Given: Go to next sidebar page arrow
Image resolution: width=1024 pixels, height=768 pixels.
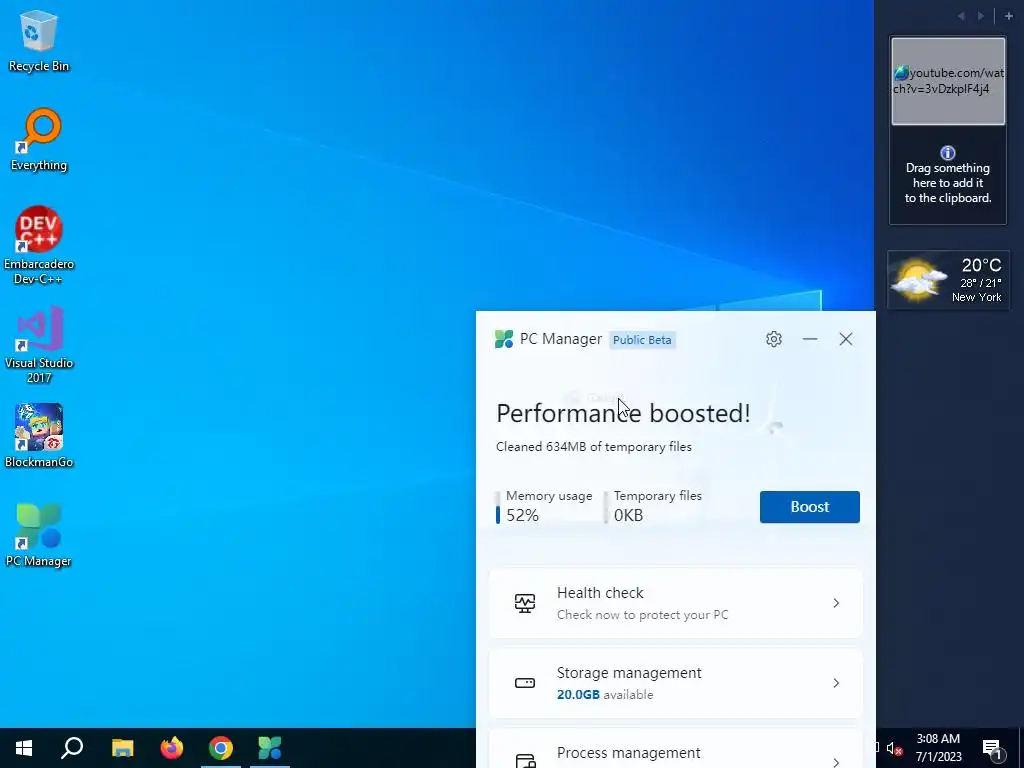Looking at the screenshot, I should pyautogui.click(x=981, y=16).
